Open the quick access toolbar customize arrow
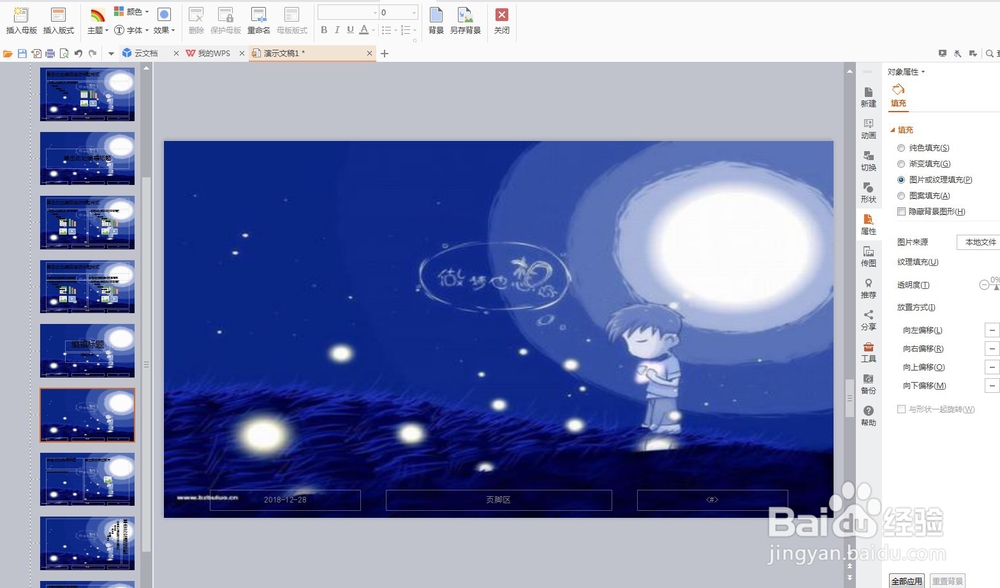The width and height of the screenshot is (1000, 588). click(110, 54)
